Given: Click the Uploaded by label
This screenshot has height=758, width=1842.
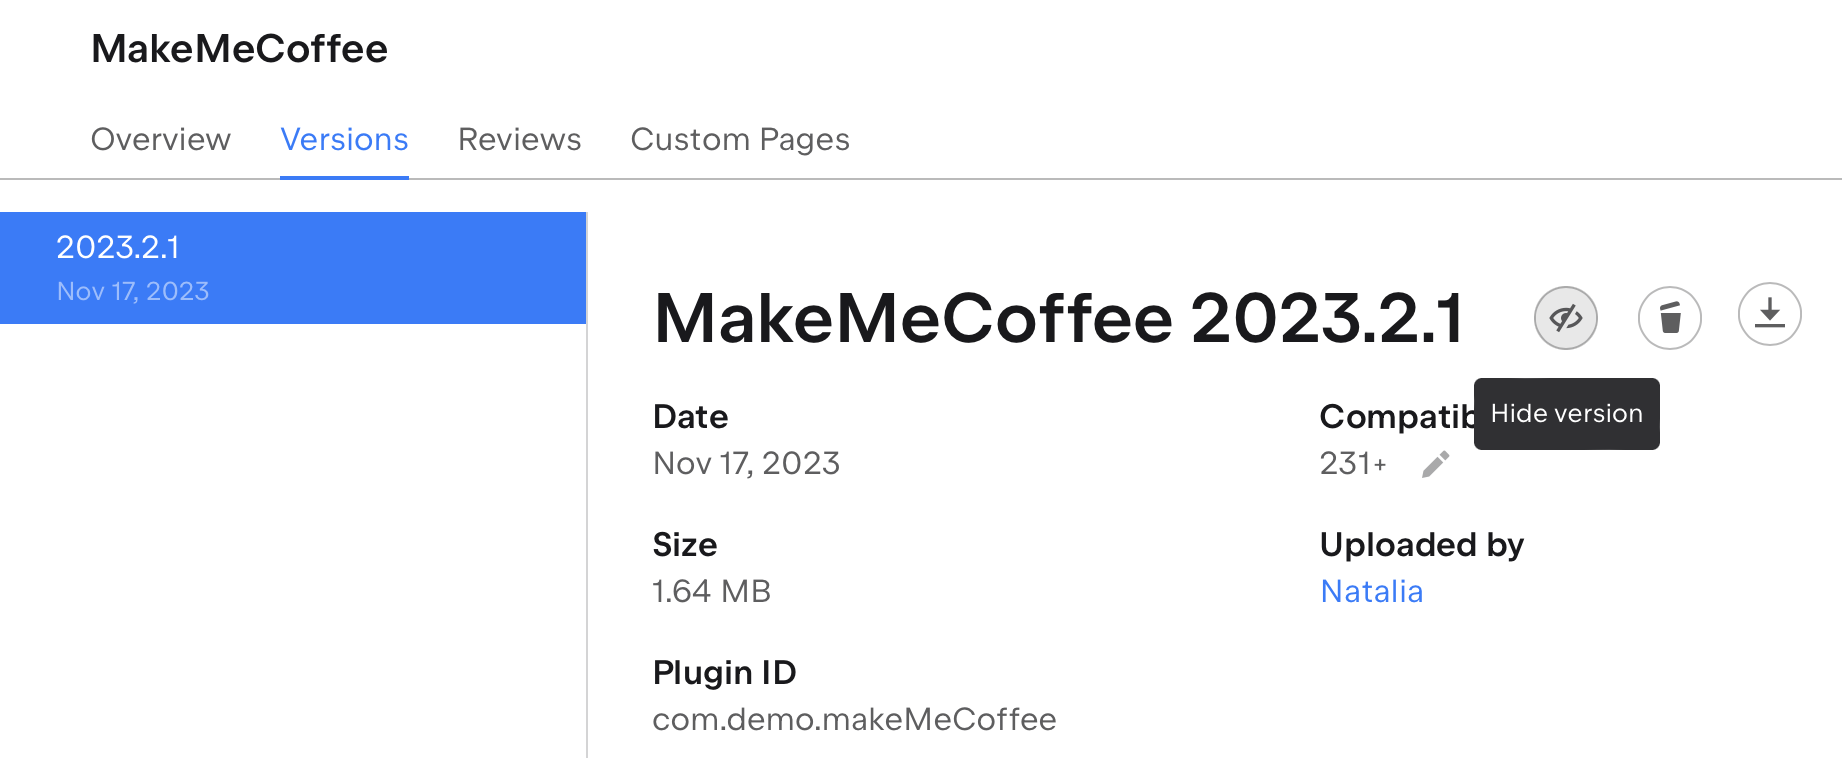Looking at the screenshot, I should (x=1421, y=545).
